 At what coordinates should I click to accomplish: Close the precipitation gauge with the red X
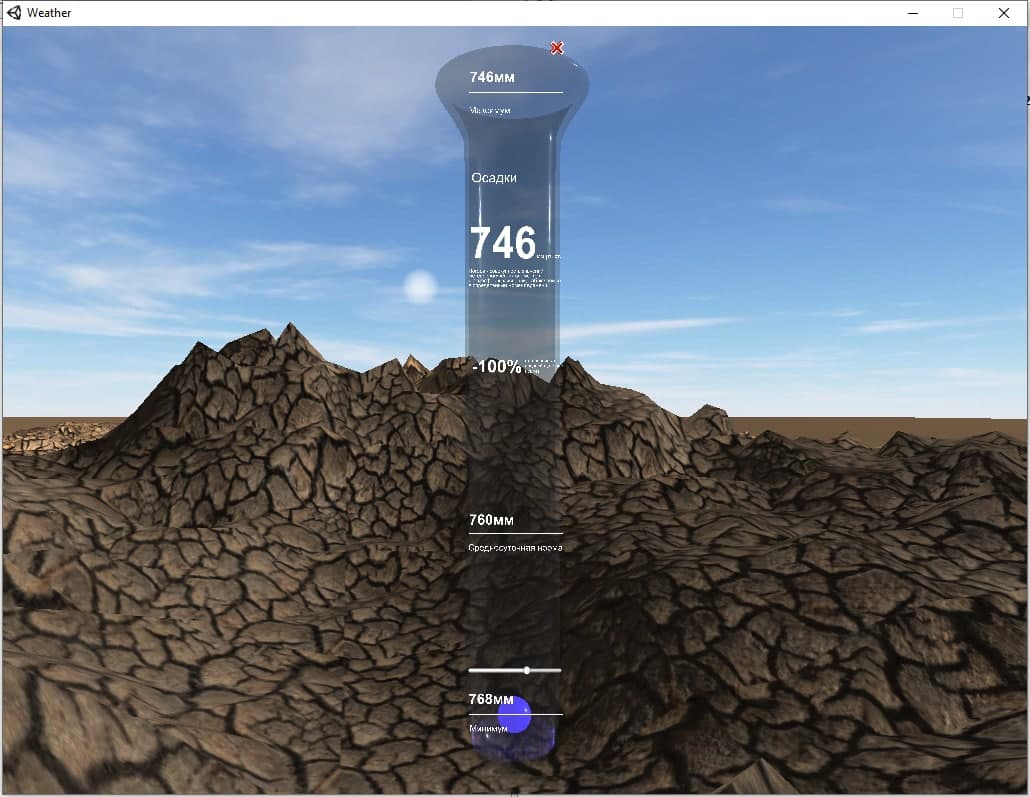(557, 48)
